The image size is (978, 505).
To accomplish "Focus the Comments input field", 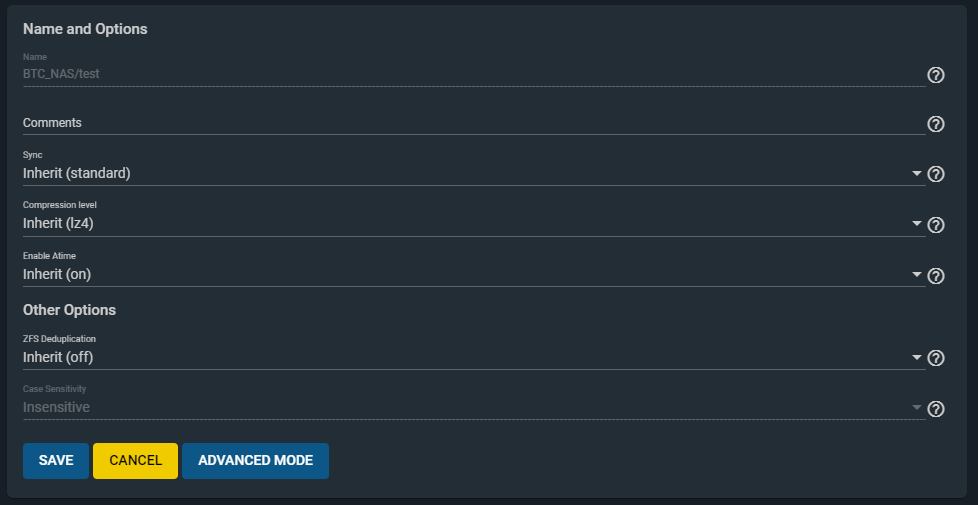I will coord(470,123).
